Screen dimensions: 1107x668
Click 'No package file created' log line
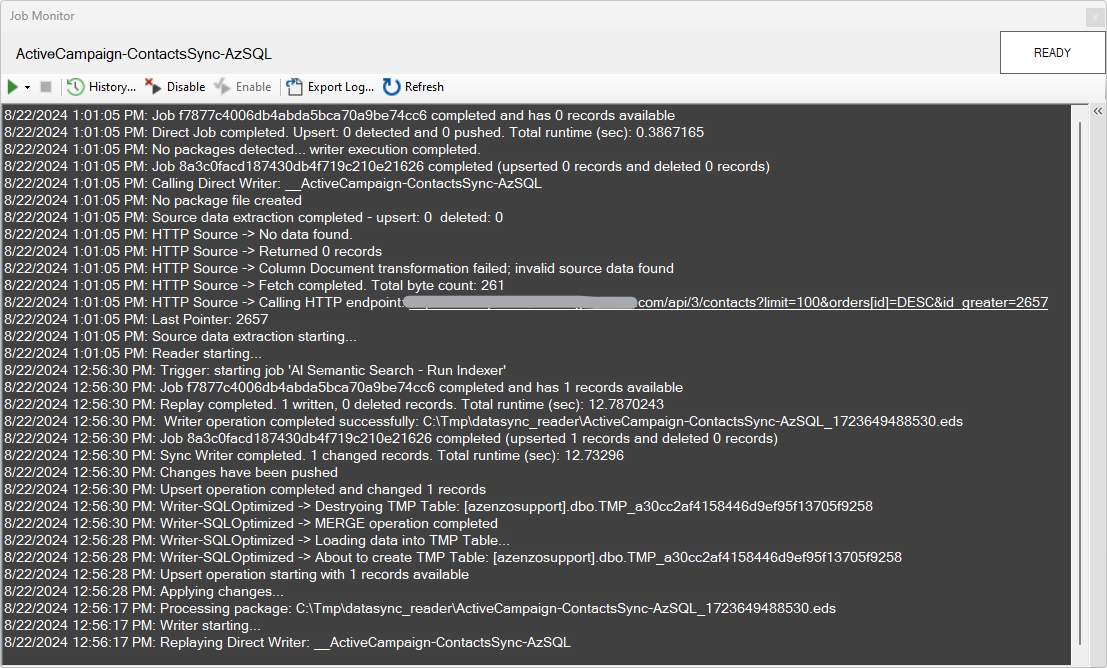point(153,201)
